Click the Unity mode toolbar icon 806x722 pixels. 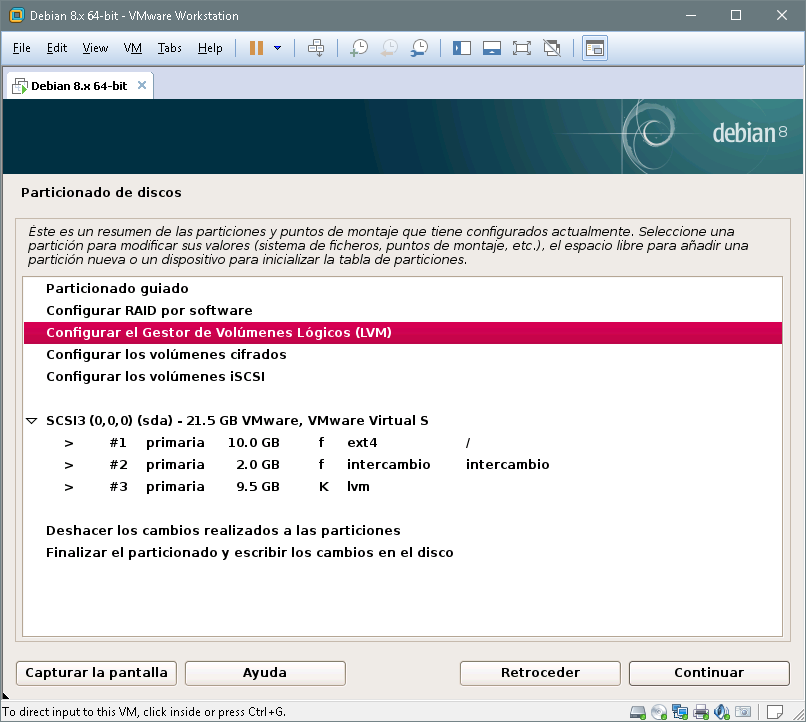click(x=551, y=48)
